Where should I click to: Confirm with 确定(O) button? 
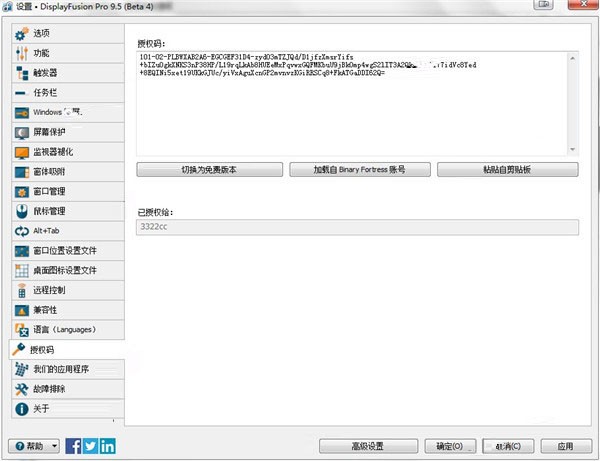point(450,446)
